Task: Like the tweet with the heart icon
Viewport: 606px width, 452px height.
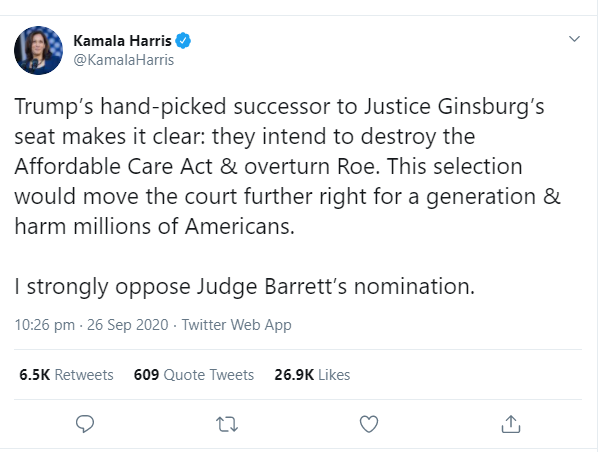Action: (369, 424)
